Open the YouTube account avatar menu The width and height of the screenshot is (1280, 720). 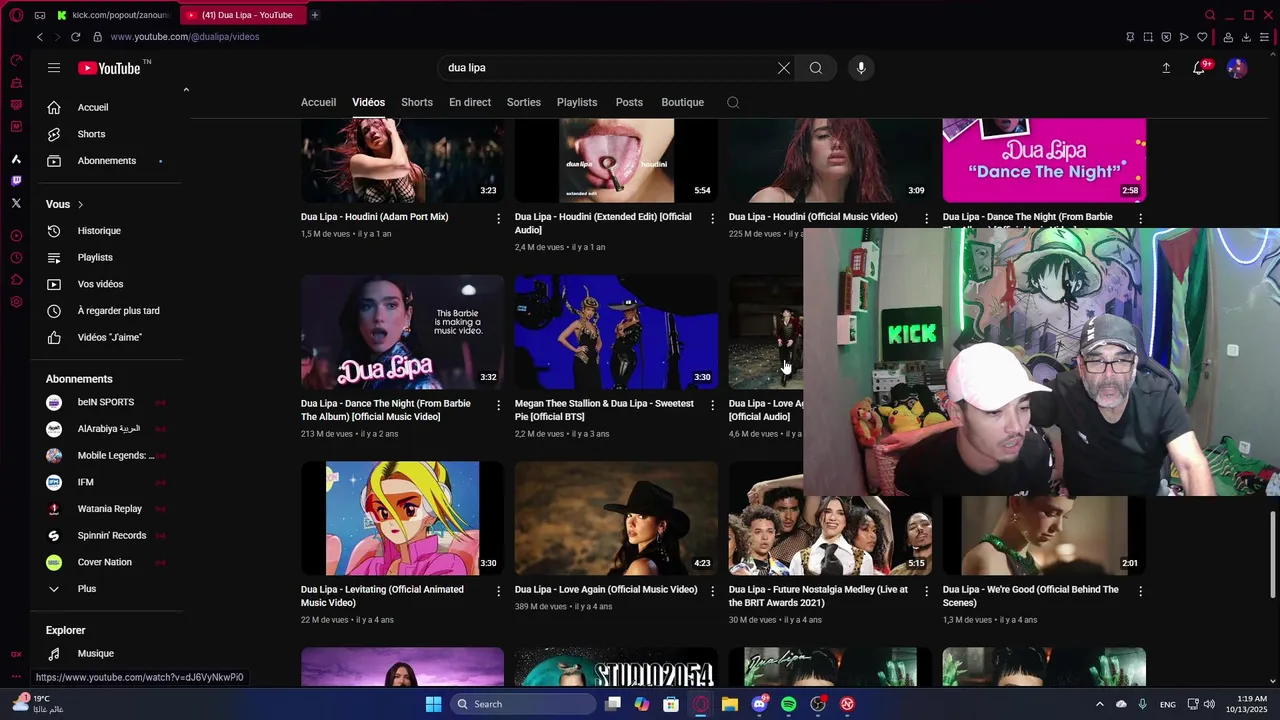point(1237,68)
